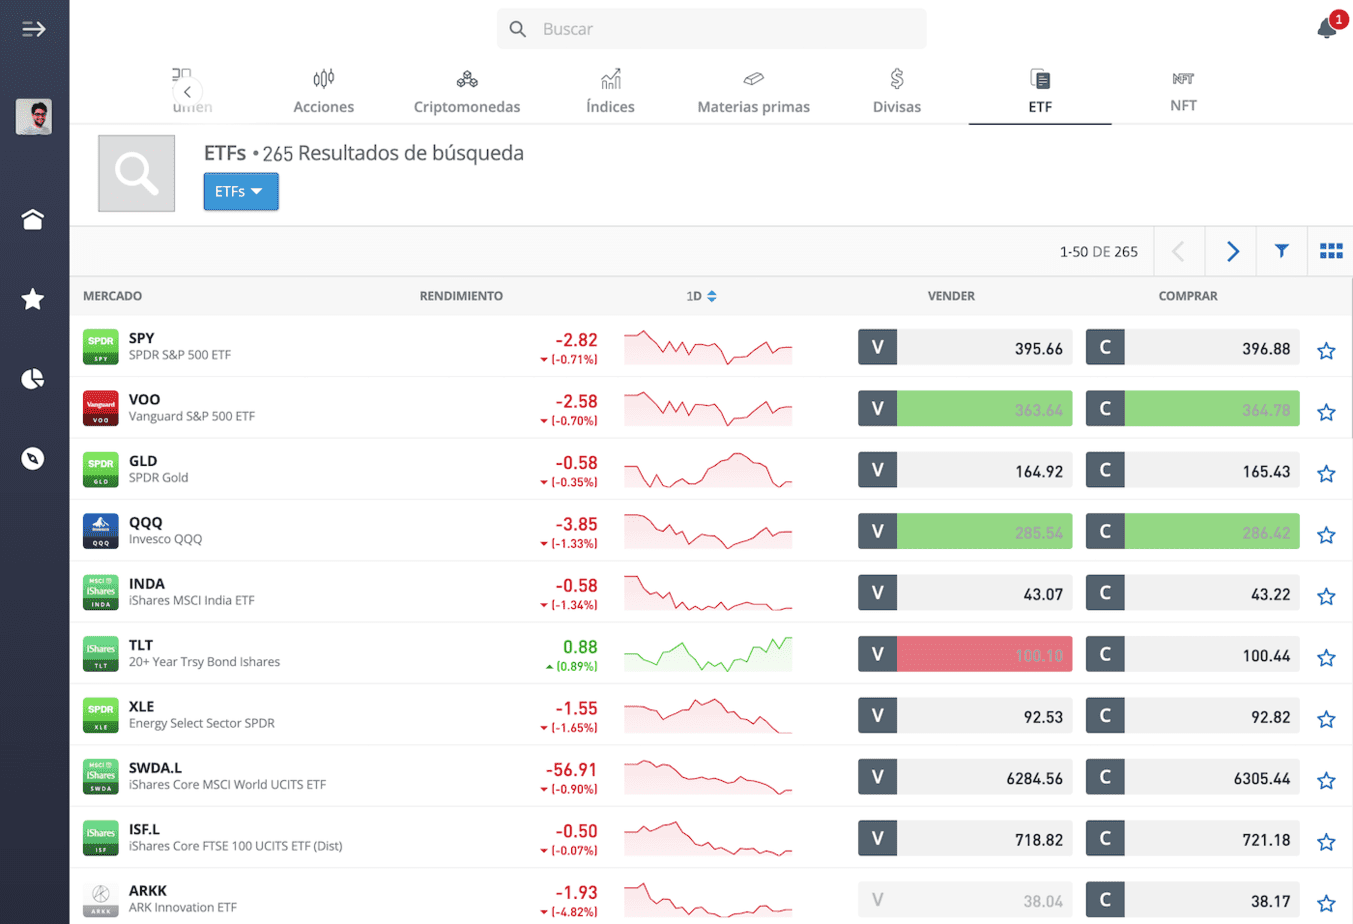The image size is (1353, 924).
Task: Sort by the 1D column toggle
Action: (701, 296)
